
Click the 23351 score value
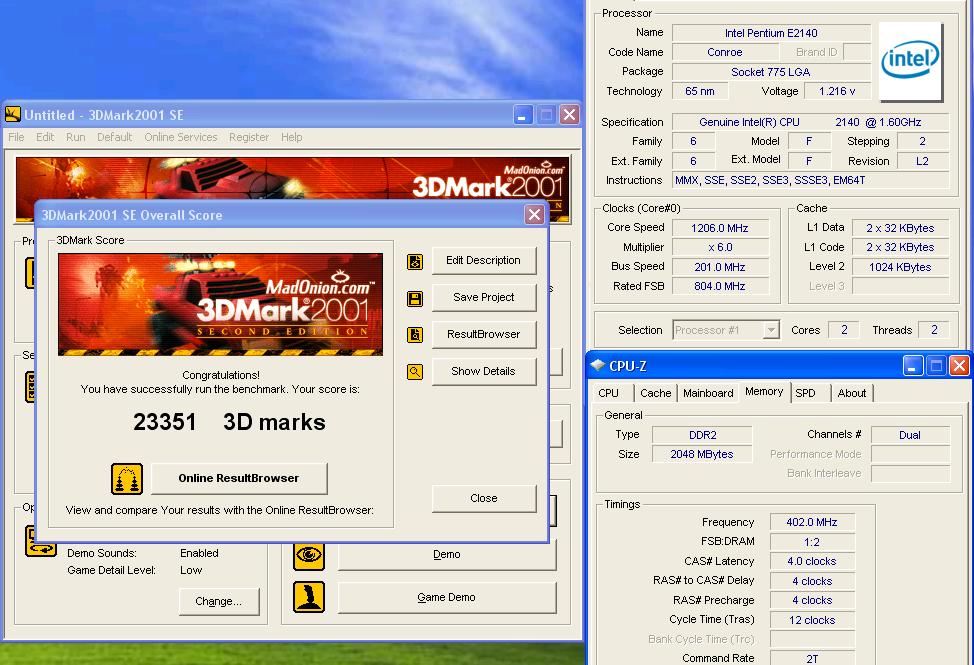click(165, 422)
